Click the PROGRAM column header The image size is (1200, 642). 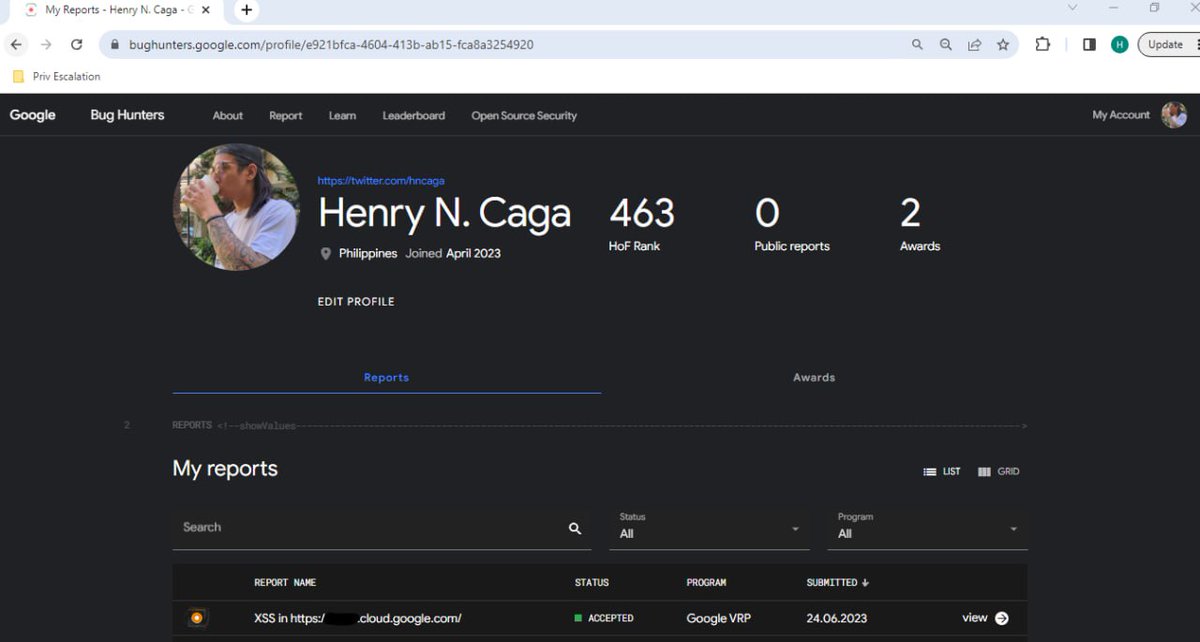[706, 583]
